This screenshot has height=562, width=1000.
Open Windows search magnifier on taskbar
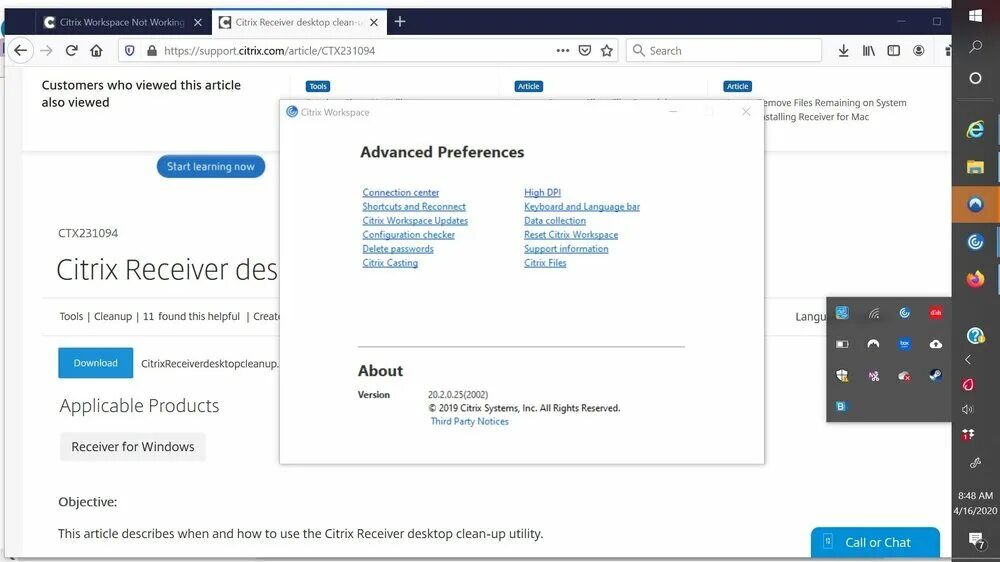click(x=975, y=47)
